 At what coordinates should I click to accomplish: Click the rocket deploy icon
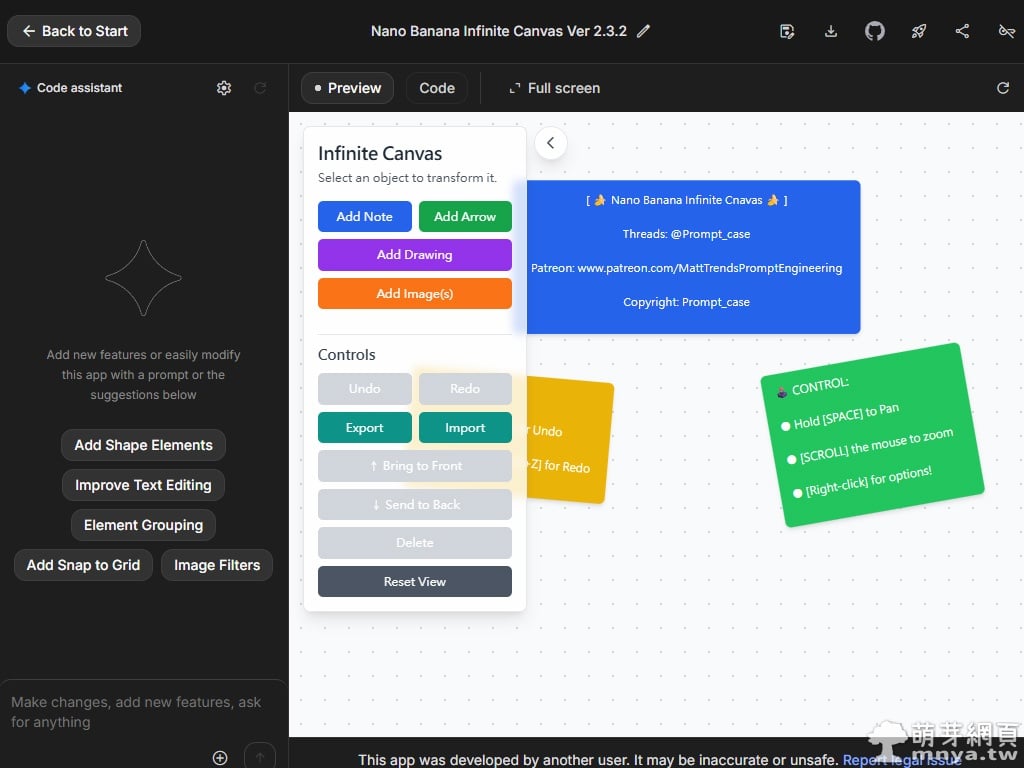918,31
